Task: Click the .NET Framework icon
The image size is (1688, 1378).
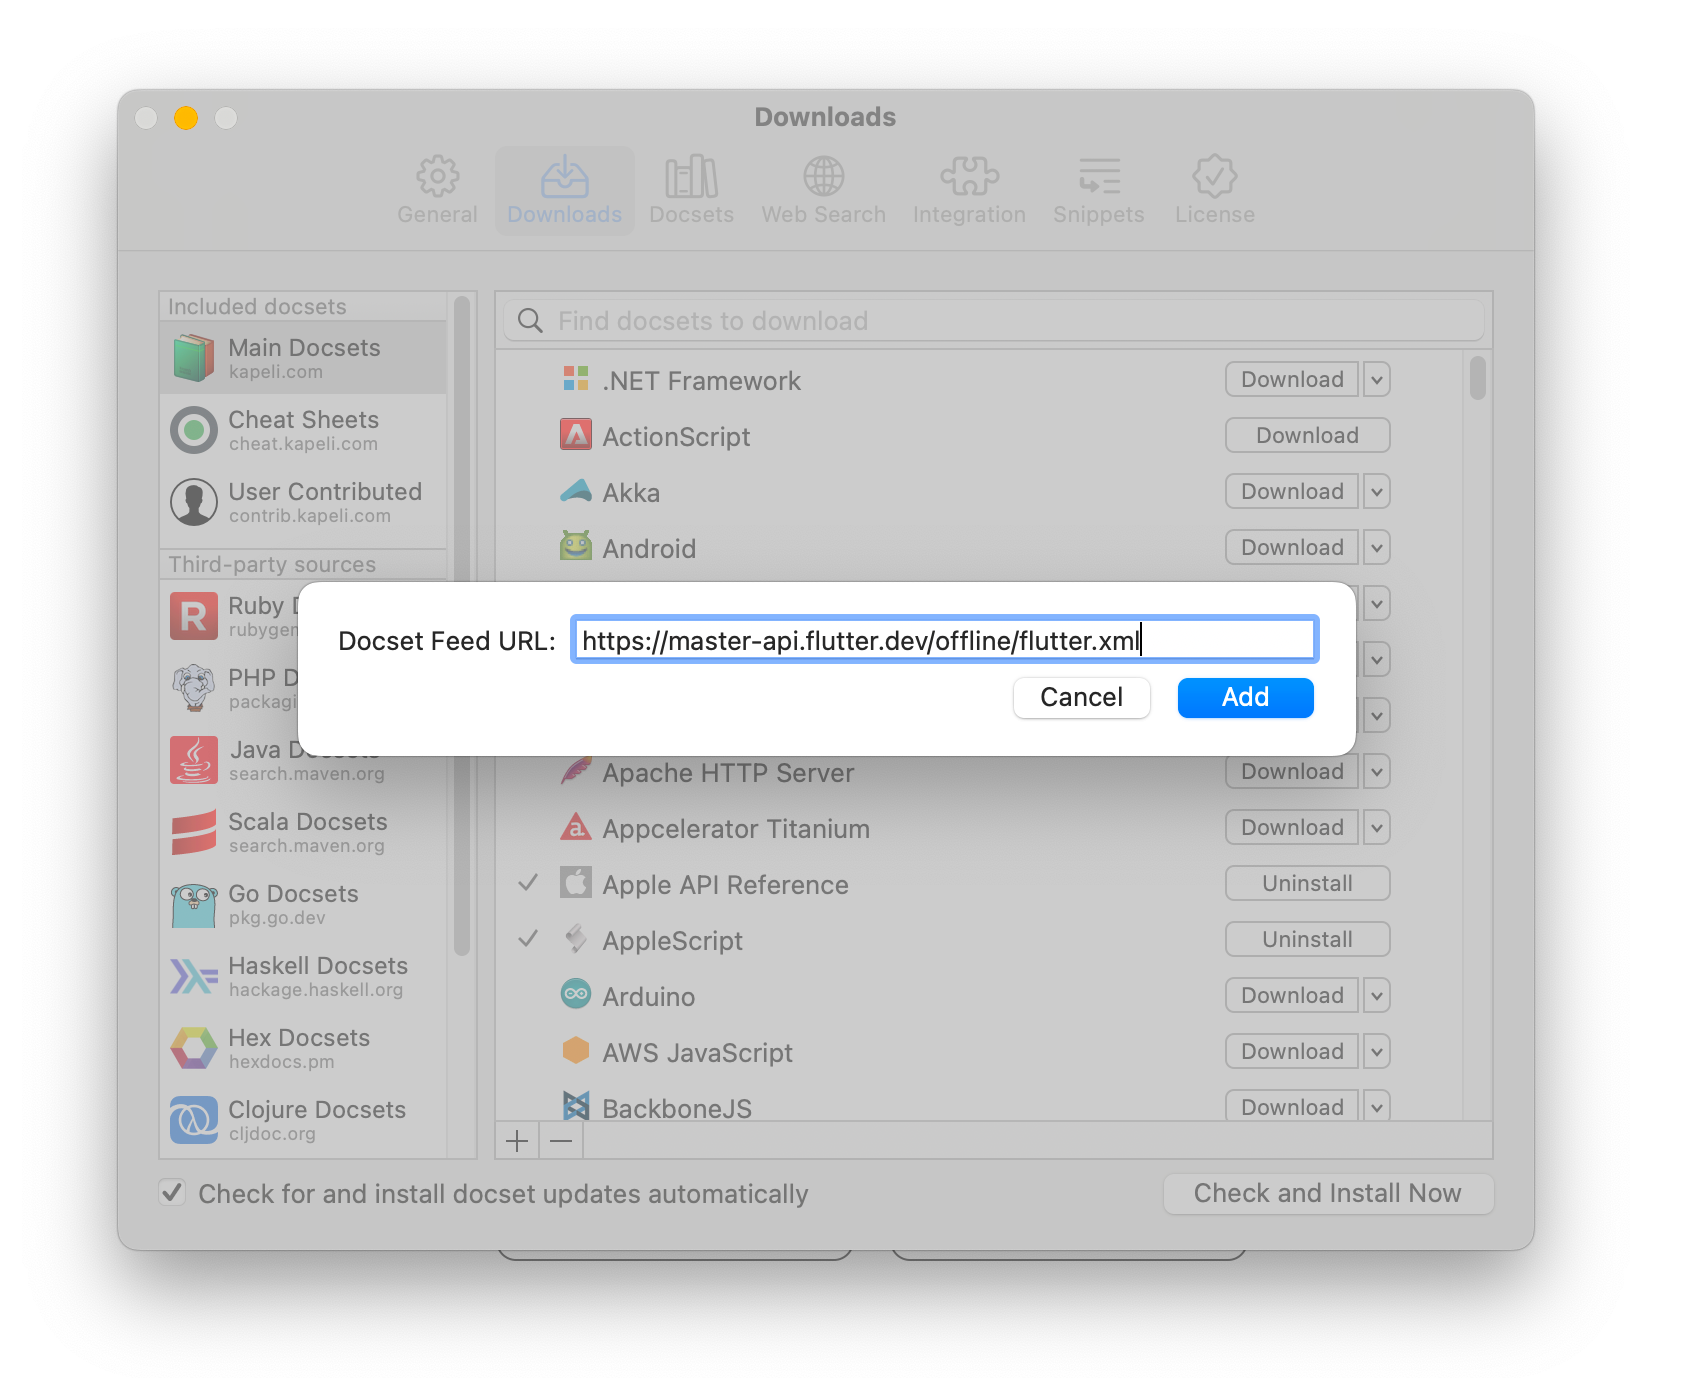Action: (x=576, y=378)
